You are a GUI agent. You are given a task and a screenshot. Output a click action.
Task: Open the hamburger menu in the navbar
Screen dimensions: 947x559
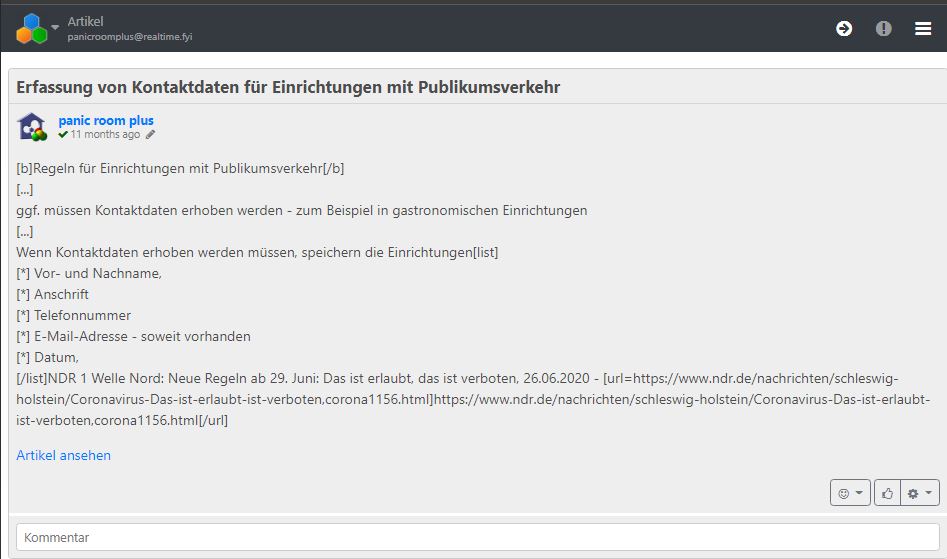click(923, 28)
